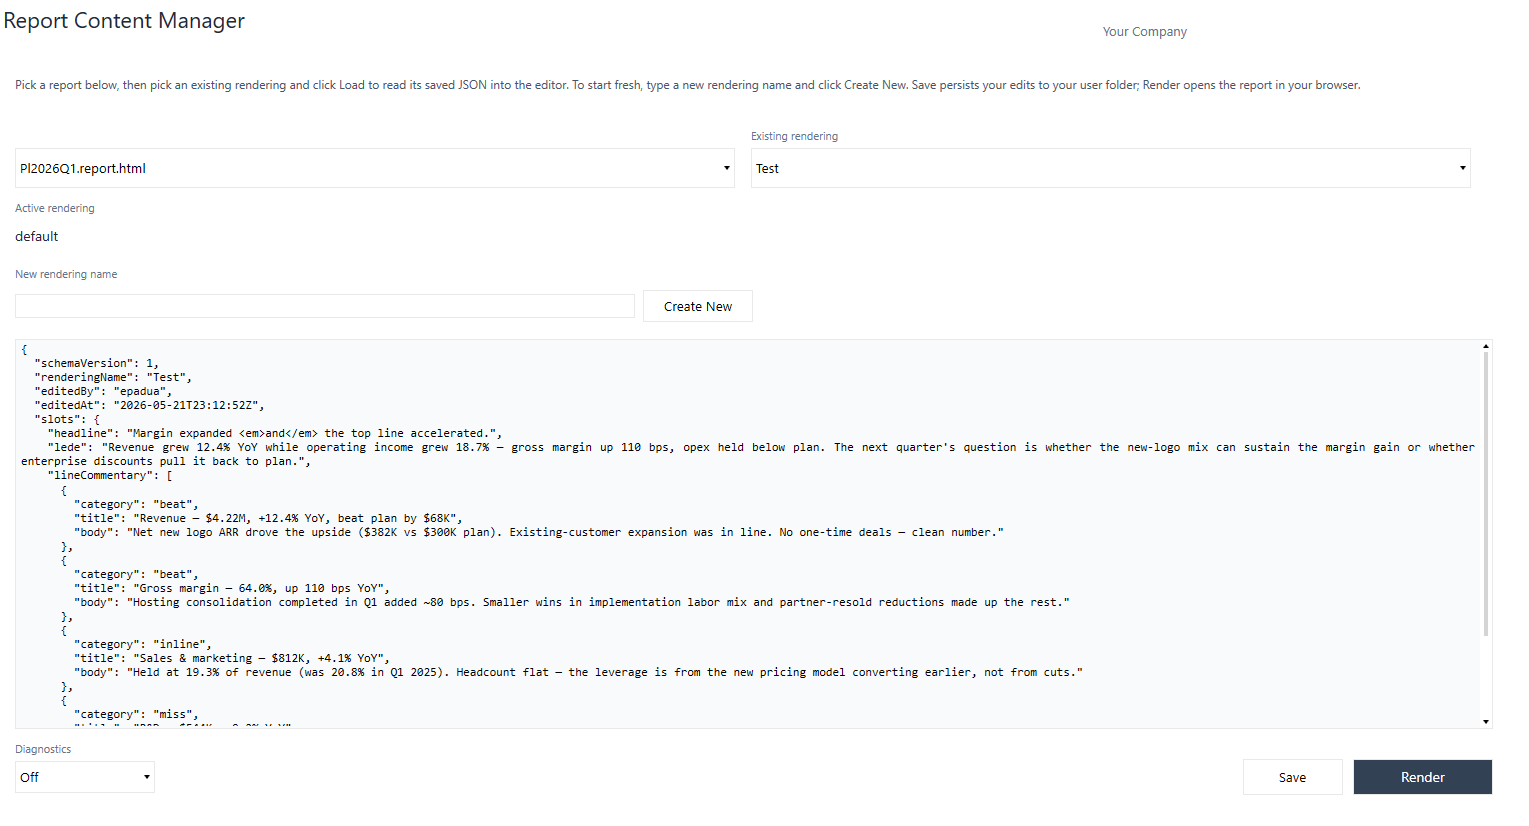This screenshot has width=1529, height=826.
Task: Click the "New rendering name" label
Action: pyautogui.click(x=66, y=274)
